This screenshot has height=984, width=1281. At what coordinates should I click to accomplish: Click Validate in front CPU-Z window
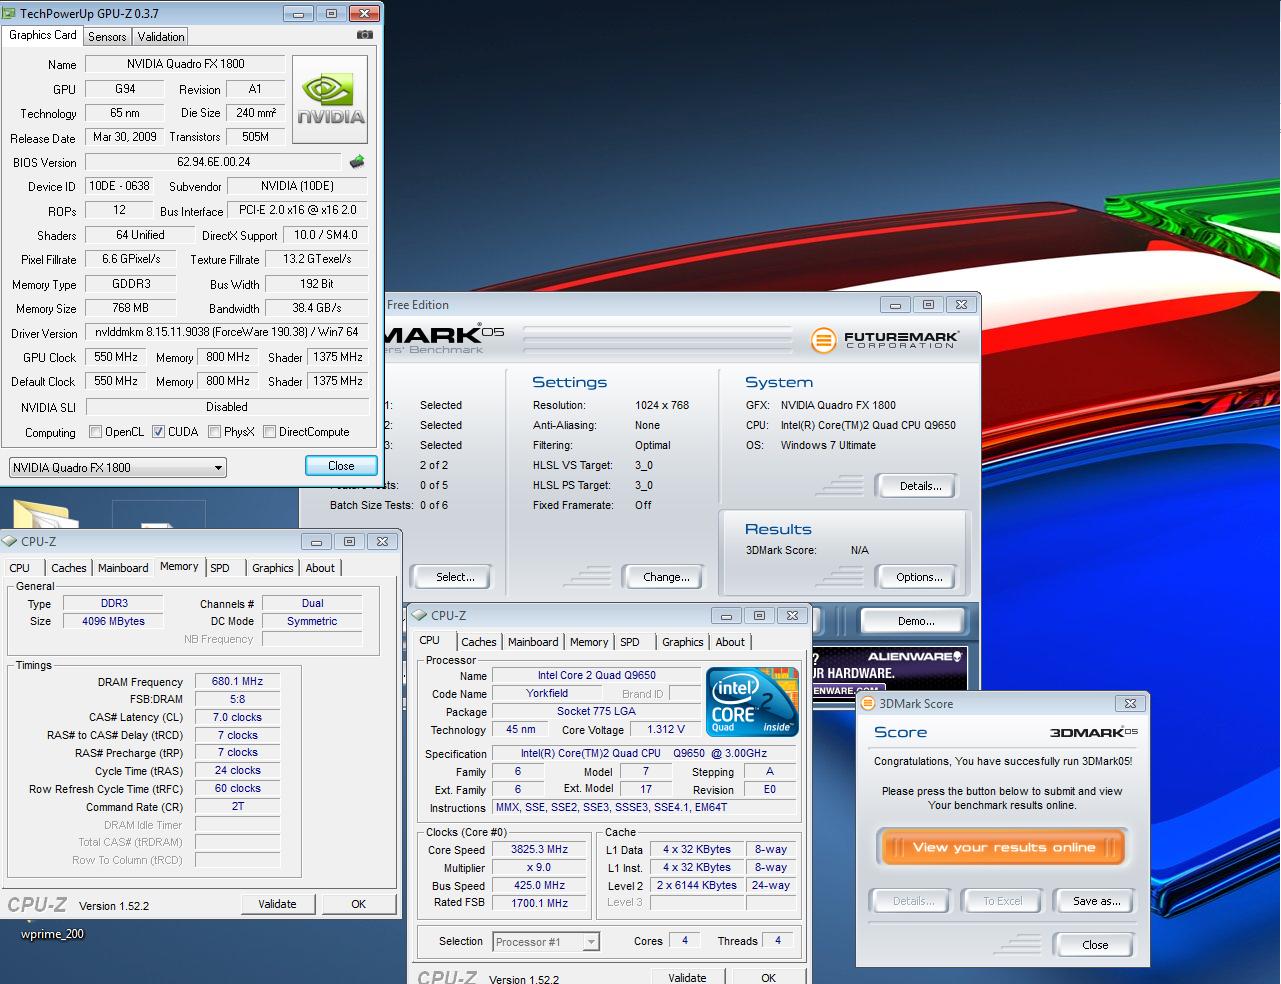point(687,977)
